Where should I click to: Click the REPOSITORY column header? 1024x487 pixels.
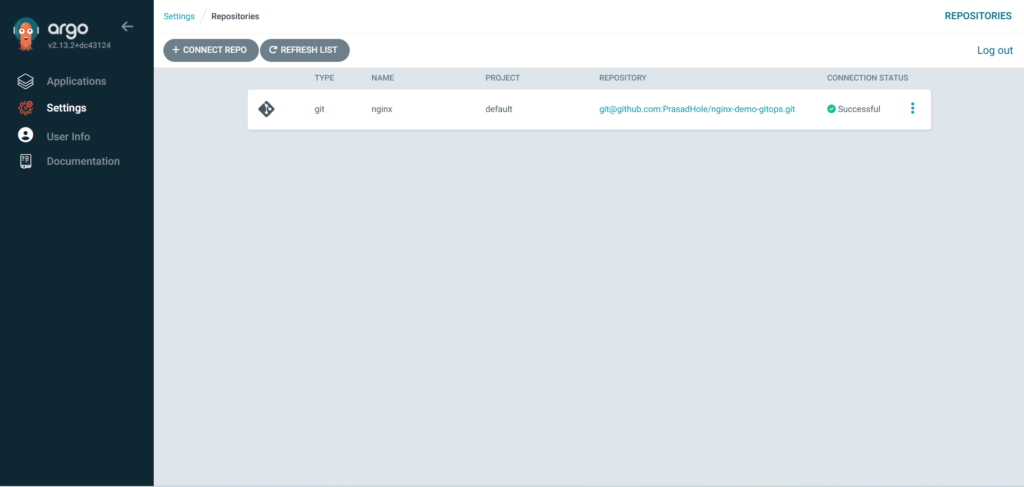coord(623,78)
